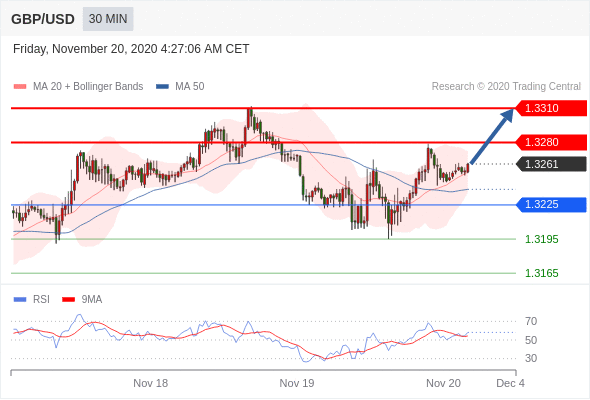Click the RSI 30 level label
Image resolution: width=590 pixels, height=400 pixels.
coord(531,358)
